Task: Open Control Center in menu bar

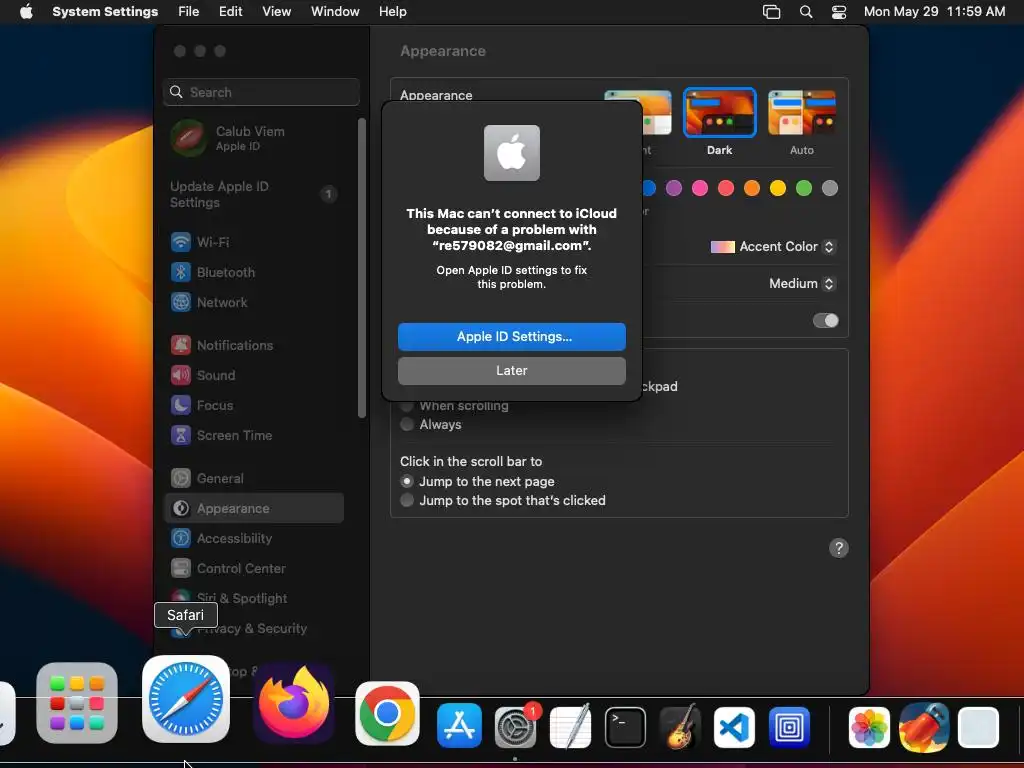Action: (x=839, y=12)
